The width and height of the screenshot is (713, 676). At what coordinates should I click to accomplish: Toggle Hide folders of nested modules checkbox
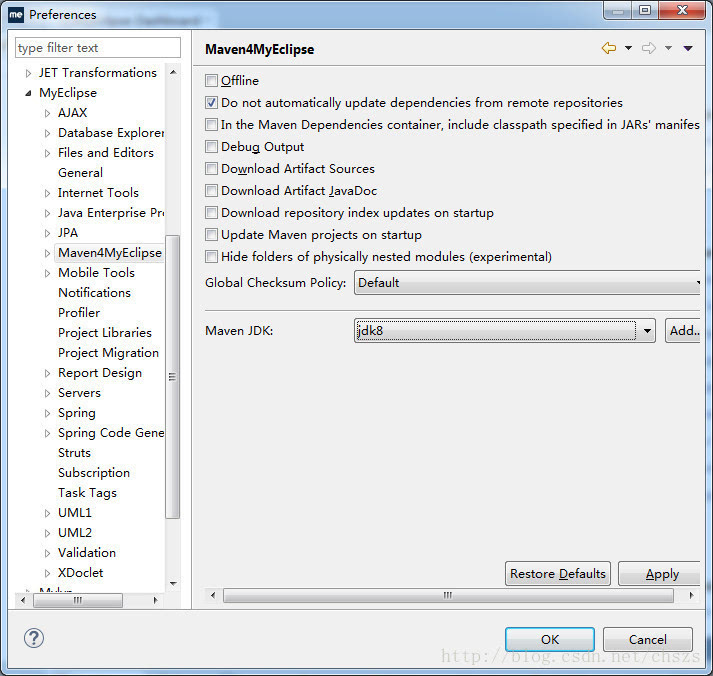(x=211, y=257)
